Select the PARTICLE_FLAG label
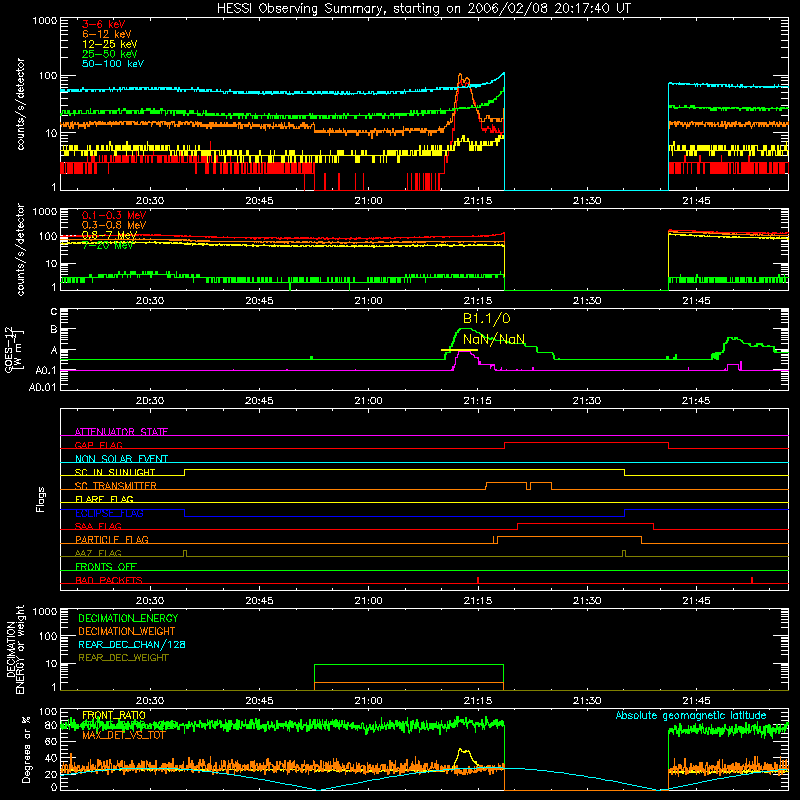The height and width of the screenshot is (800, 800). coord(112,540)
